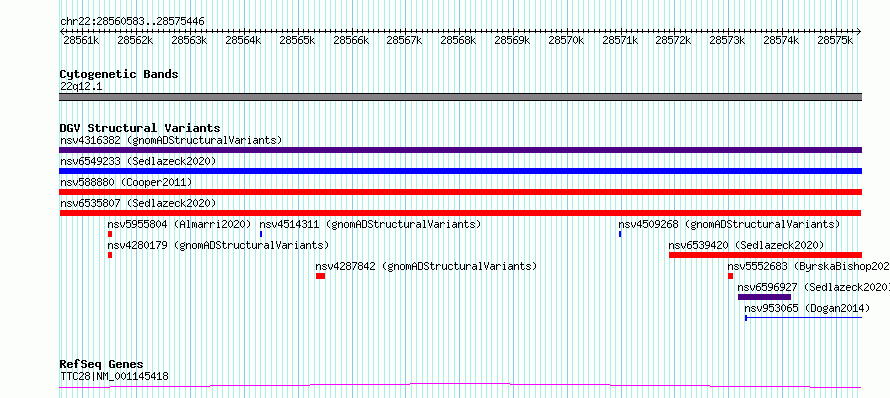Select the nsv6596927 purple variant bar
The image size is (890, 398).
pyautogui.click(x=764, y=297)
